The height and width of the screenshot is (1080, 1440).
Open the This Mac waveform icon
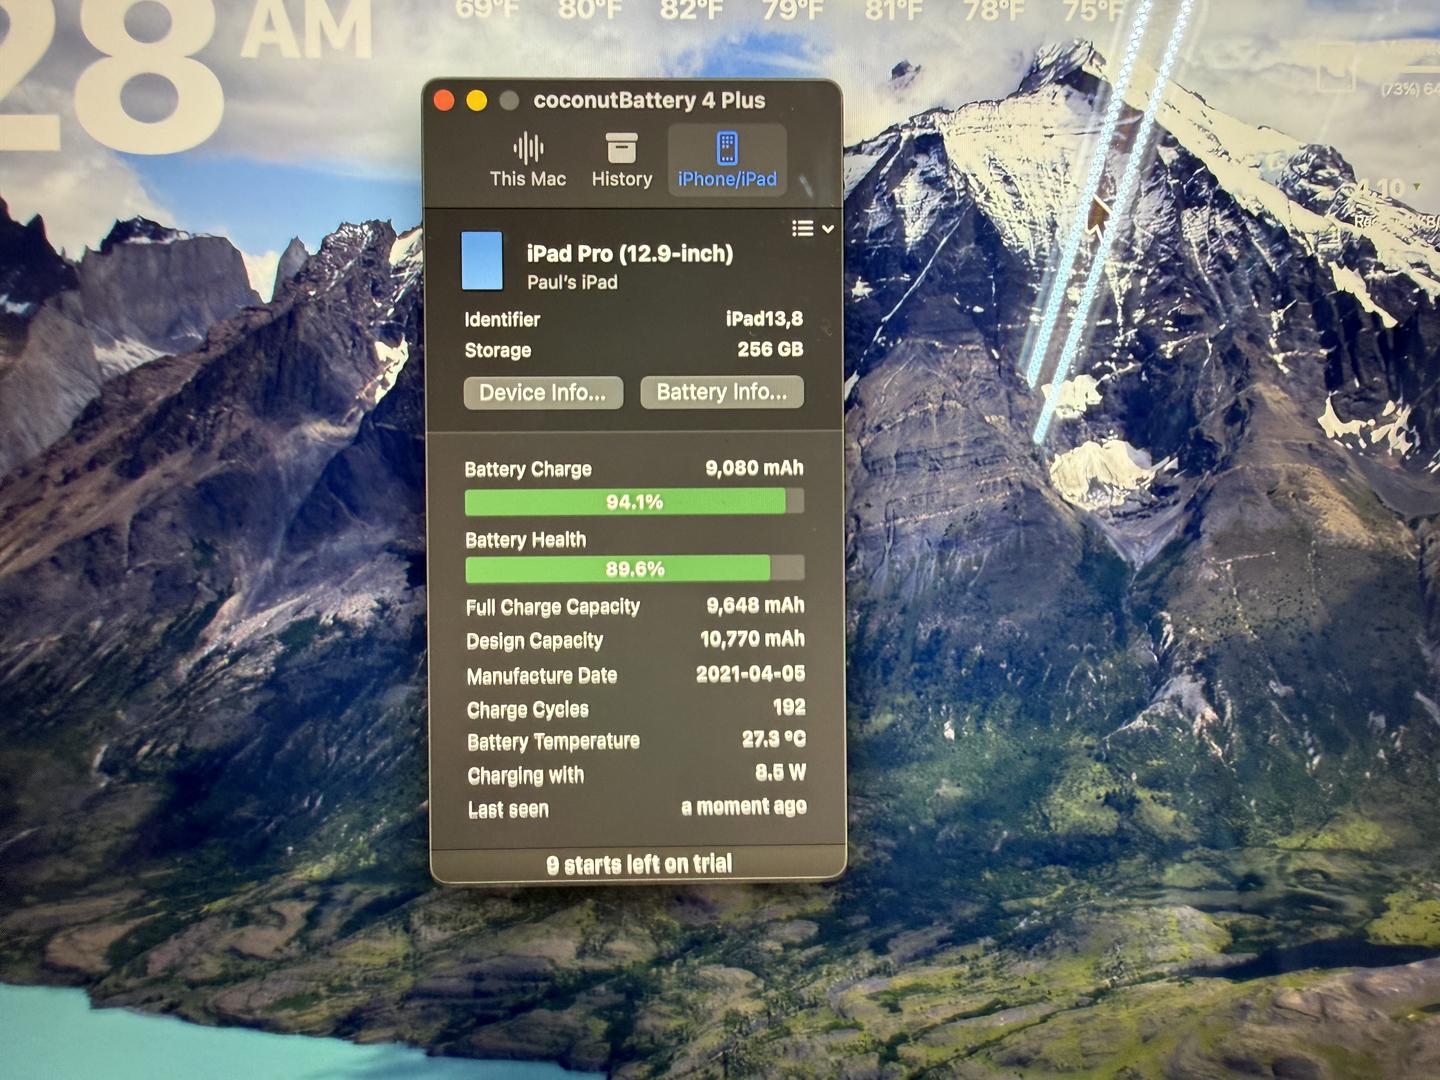pyautogui.click(x=528, y=149)
